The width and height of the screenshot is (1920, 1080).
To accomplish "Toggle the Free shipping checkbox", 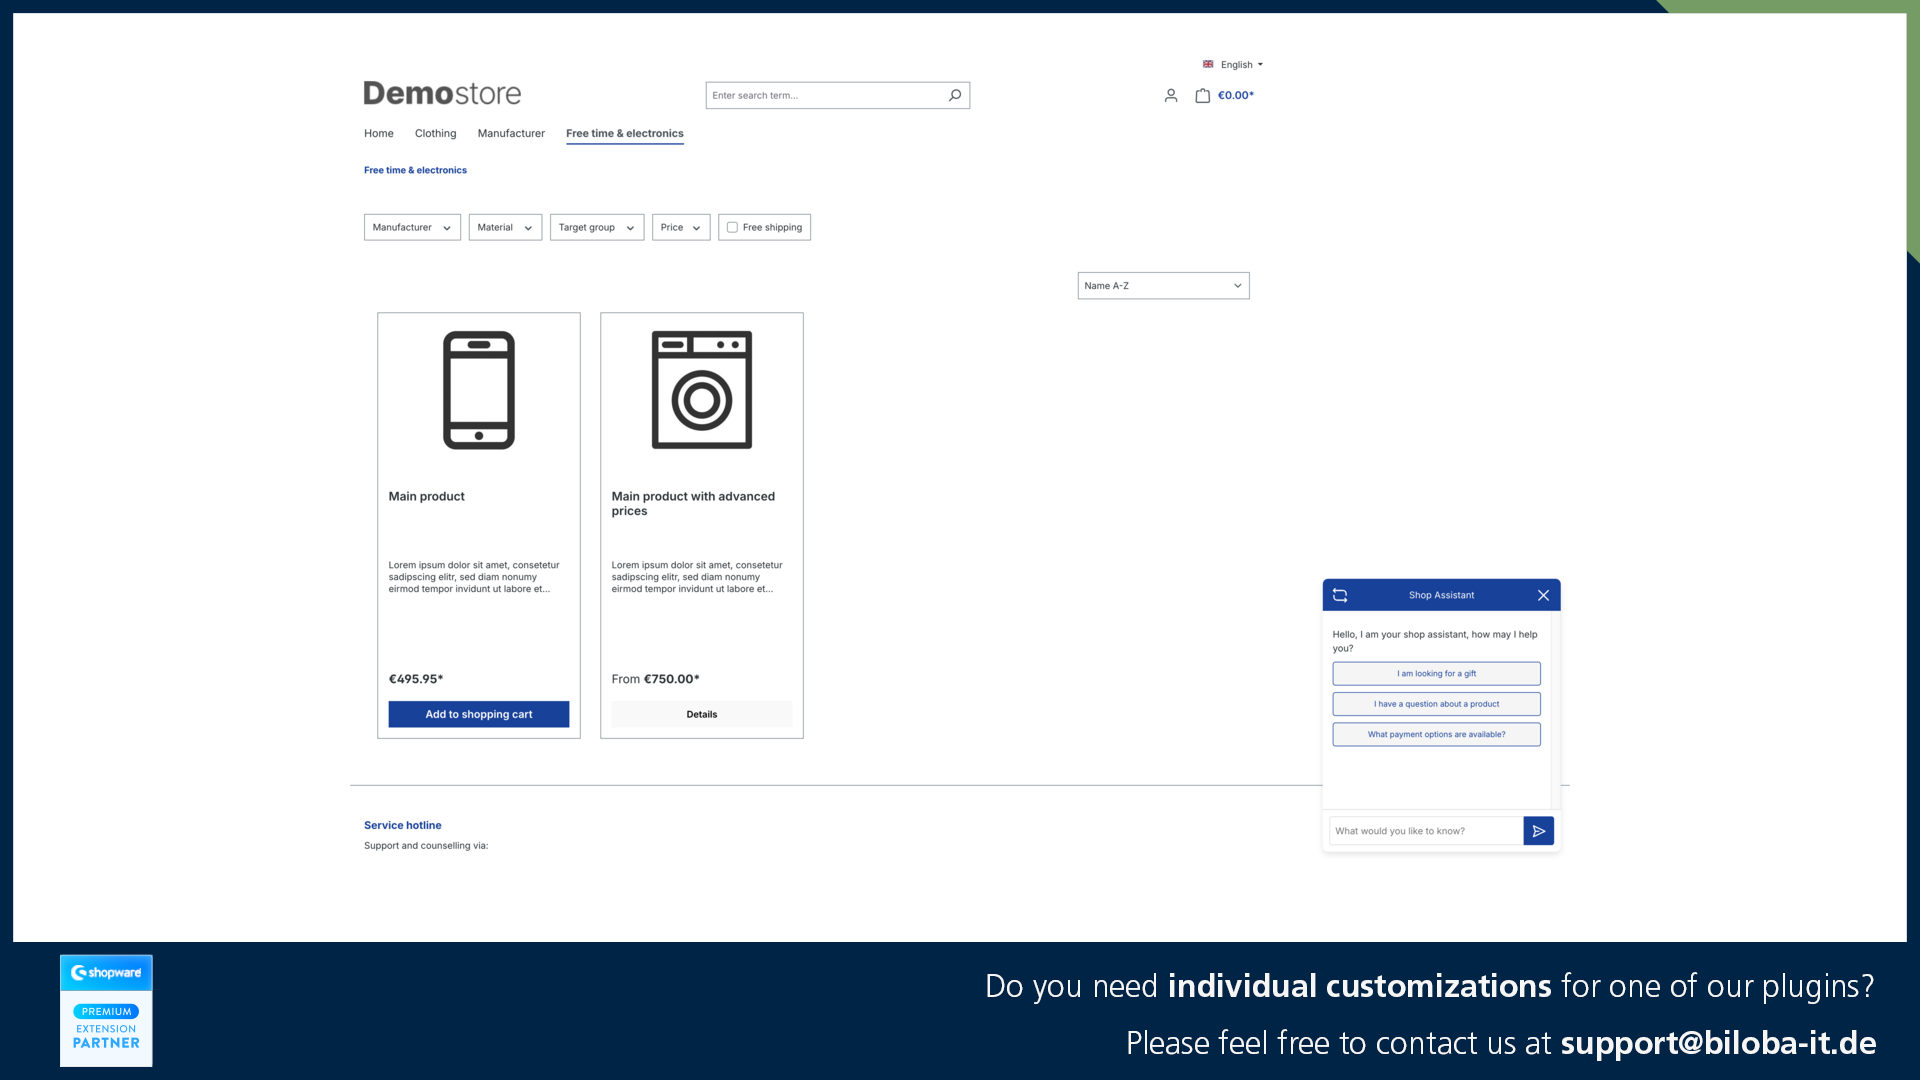I will tap(732, 227).
